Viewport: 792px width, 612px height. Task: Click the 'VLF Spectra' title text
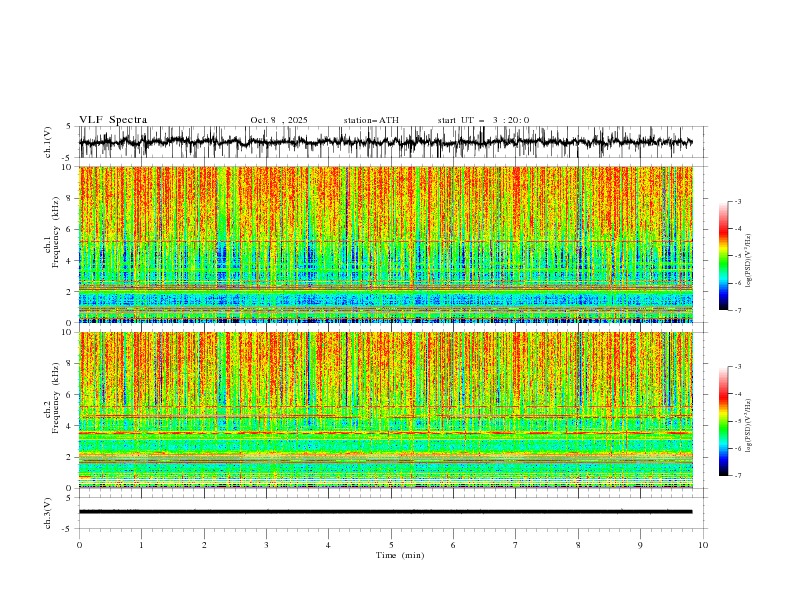point(113,120)
